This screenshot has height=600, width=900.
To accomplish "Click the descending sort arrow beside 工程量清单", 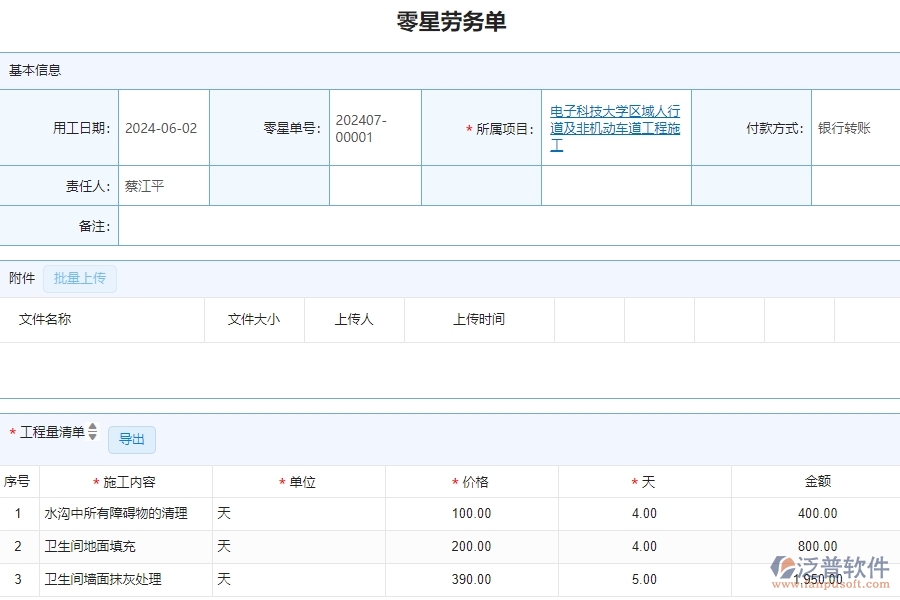I will 91,437.
